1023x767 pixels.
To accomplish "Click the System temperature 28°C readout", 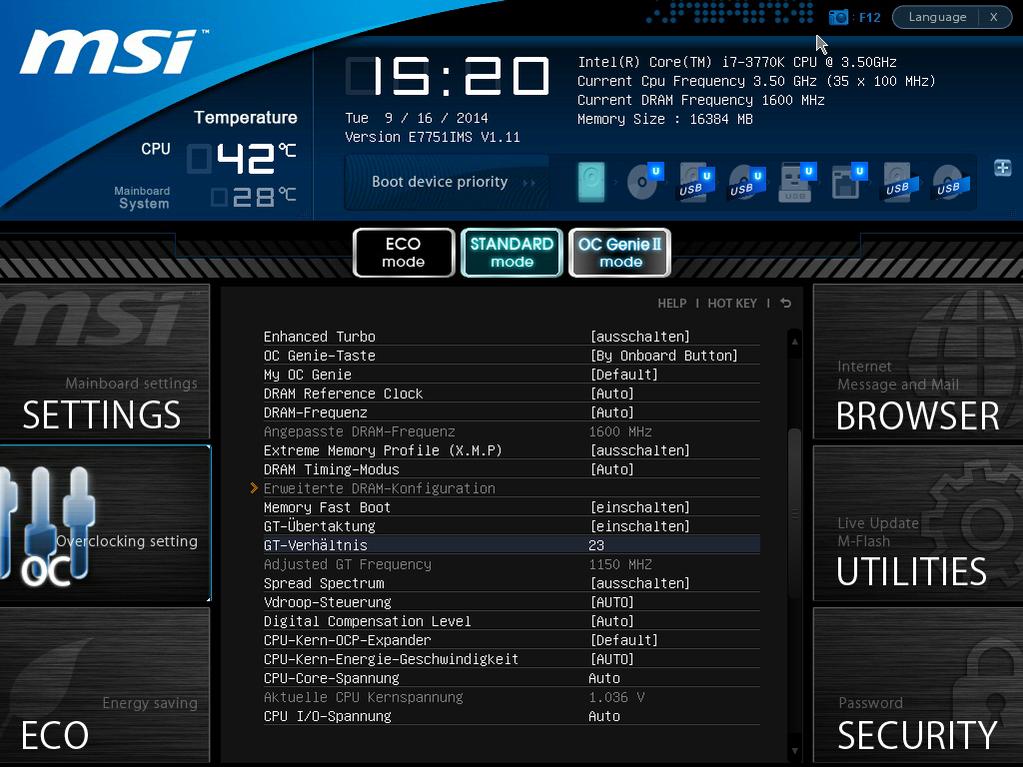I will tap(253, 196).
